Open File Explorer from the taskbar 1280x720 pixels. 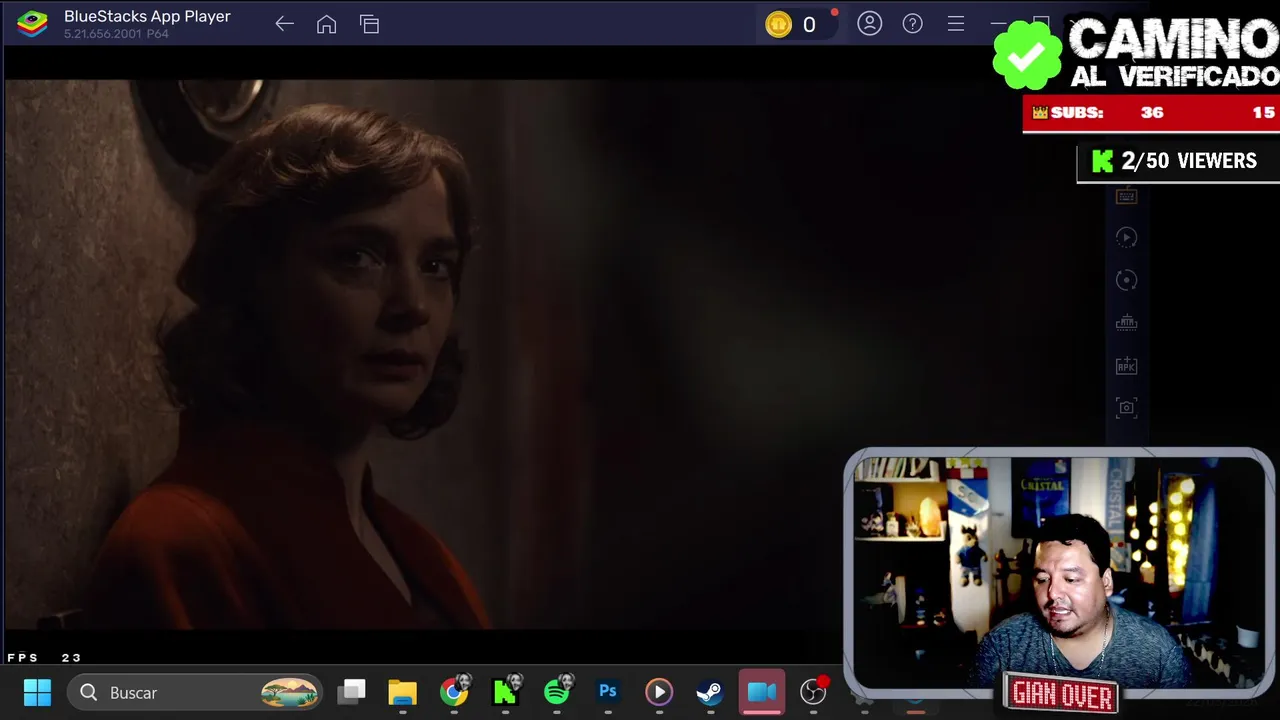(402, 692)
